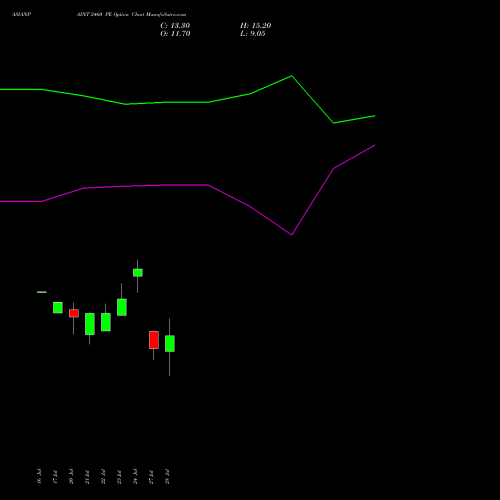Select the small red candle for 20 Jul

(x=74, y=313)
